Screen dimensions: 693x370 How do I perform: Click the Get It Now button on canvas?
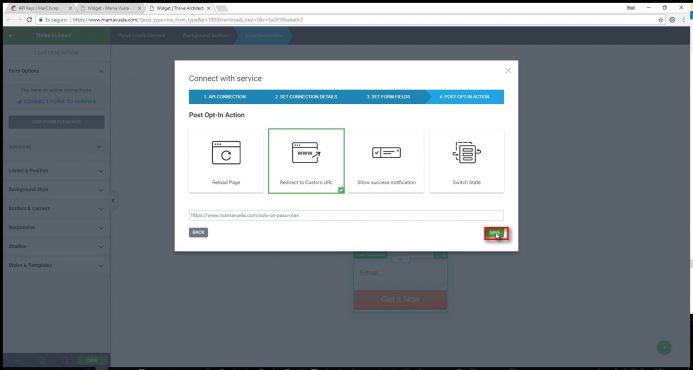coord(400,300)
